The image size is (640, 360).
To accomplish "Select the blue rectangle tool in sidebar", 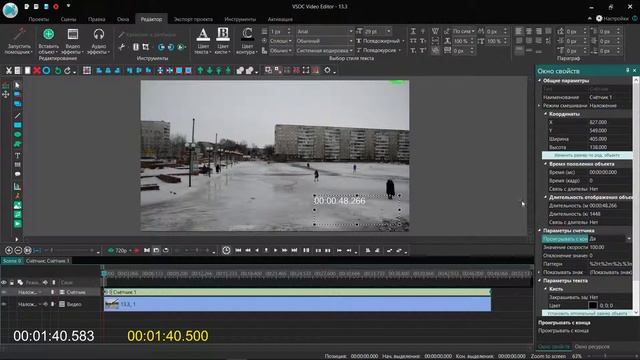I will click(x=17, y=125).
